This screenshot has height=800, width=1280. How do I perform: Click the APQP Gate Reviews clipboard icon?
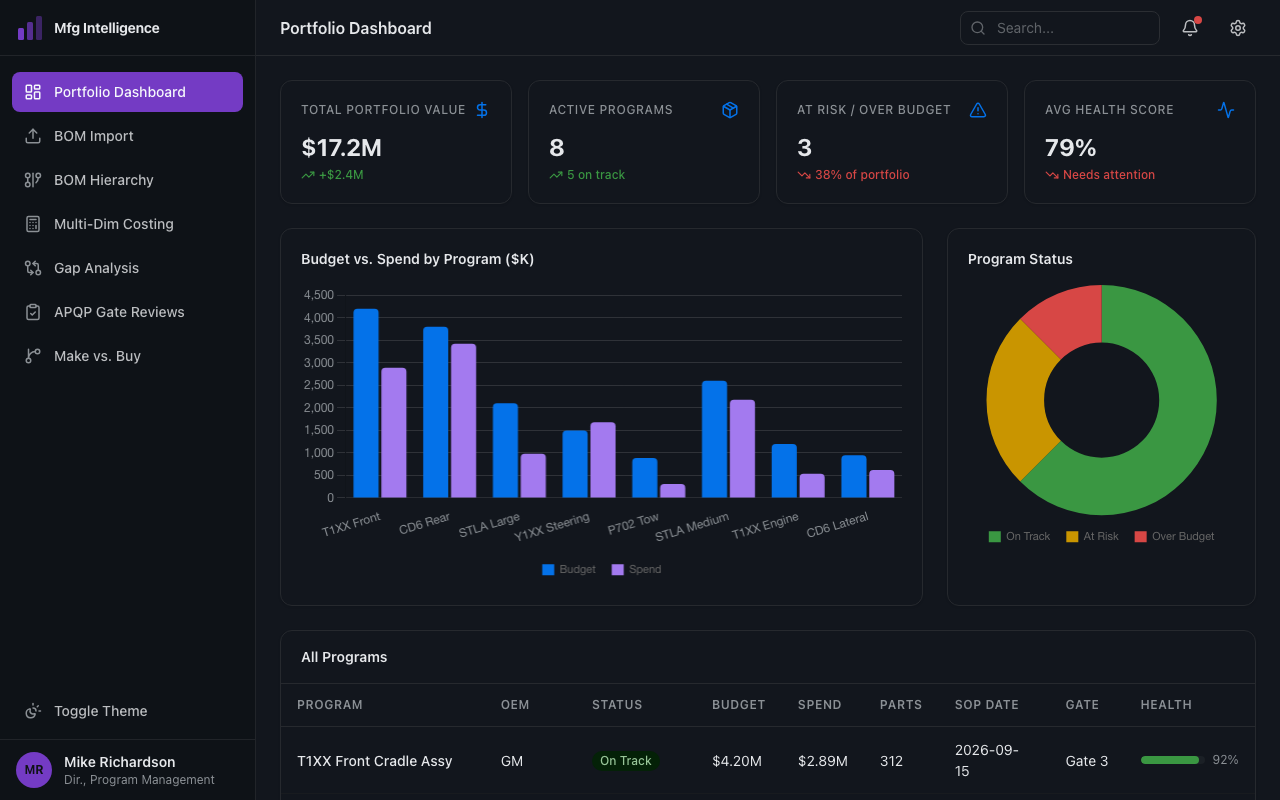pyautogui.click(x=33, y=312)
